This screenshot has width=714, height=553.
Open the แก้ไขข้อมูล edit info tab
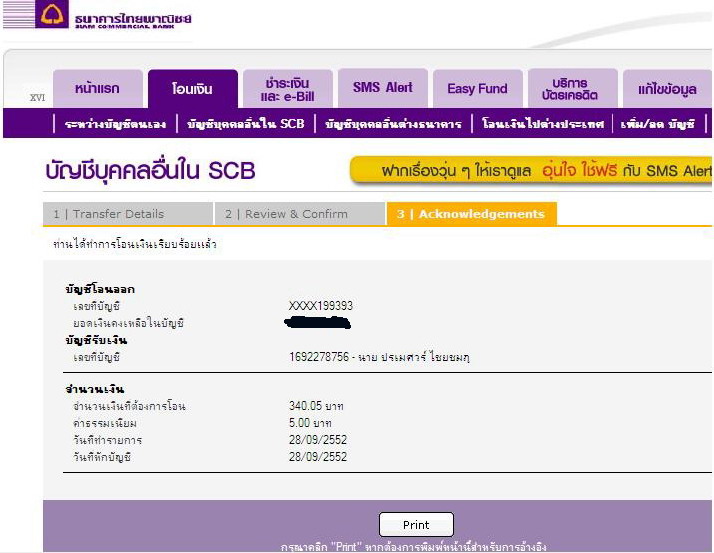pos(667,88)
